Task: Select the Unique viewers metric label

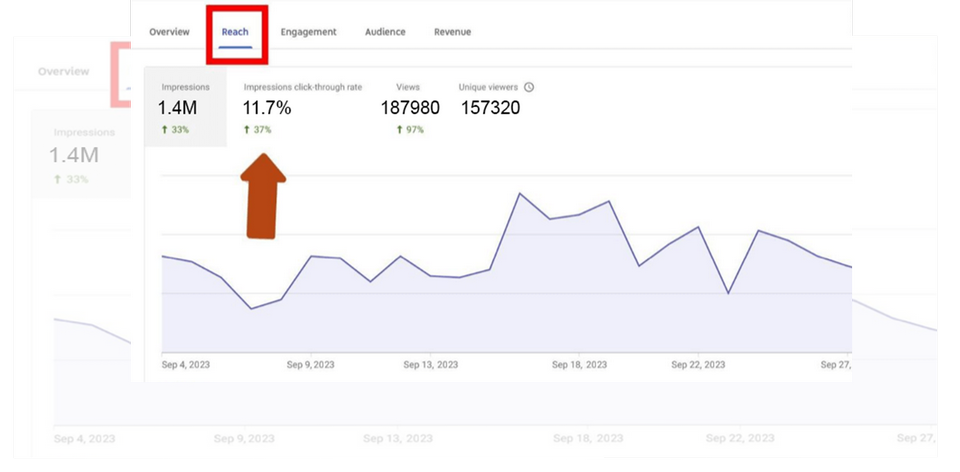Action: point(488,87)
